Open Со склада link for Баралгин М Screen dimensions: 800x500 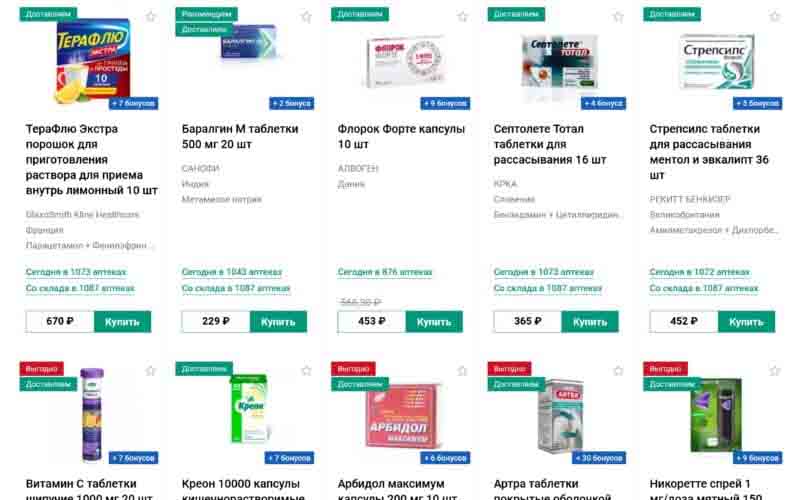pos(236,288)
